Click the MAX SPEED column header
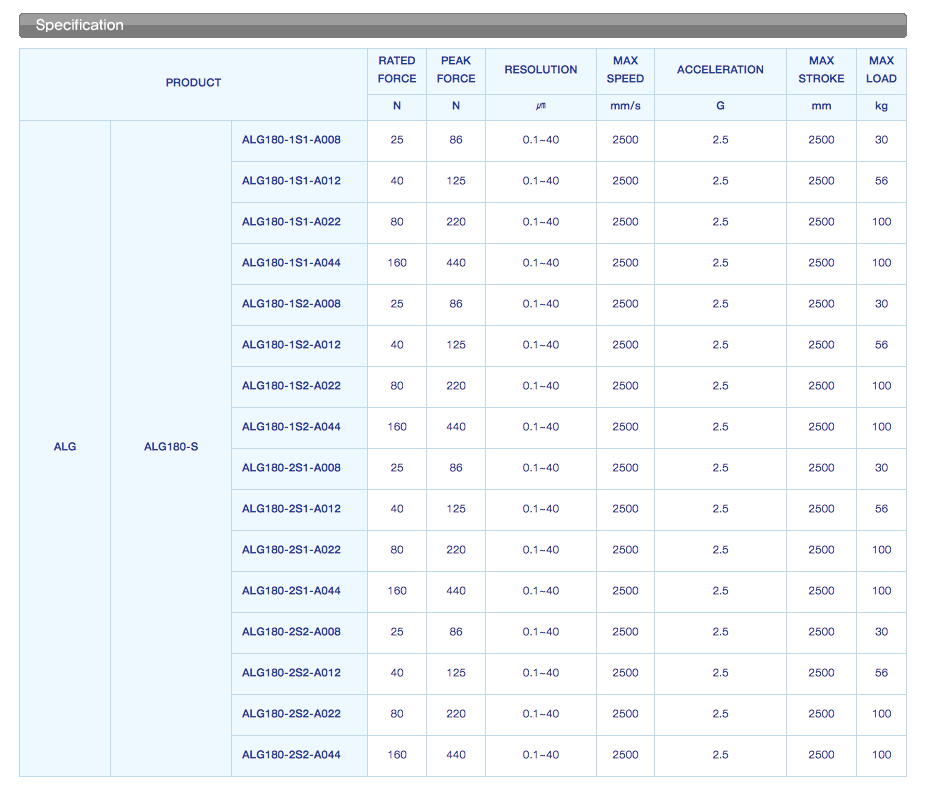933x805 pixels. 625,70
